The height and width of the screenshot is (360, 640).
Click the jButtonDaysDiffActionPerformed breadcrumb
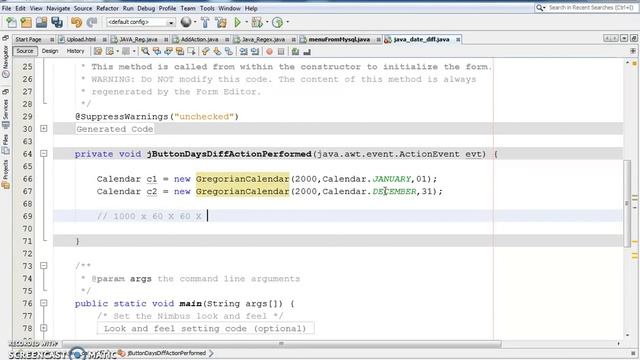click(166, 353)
